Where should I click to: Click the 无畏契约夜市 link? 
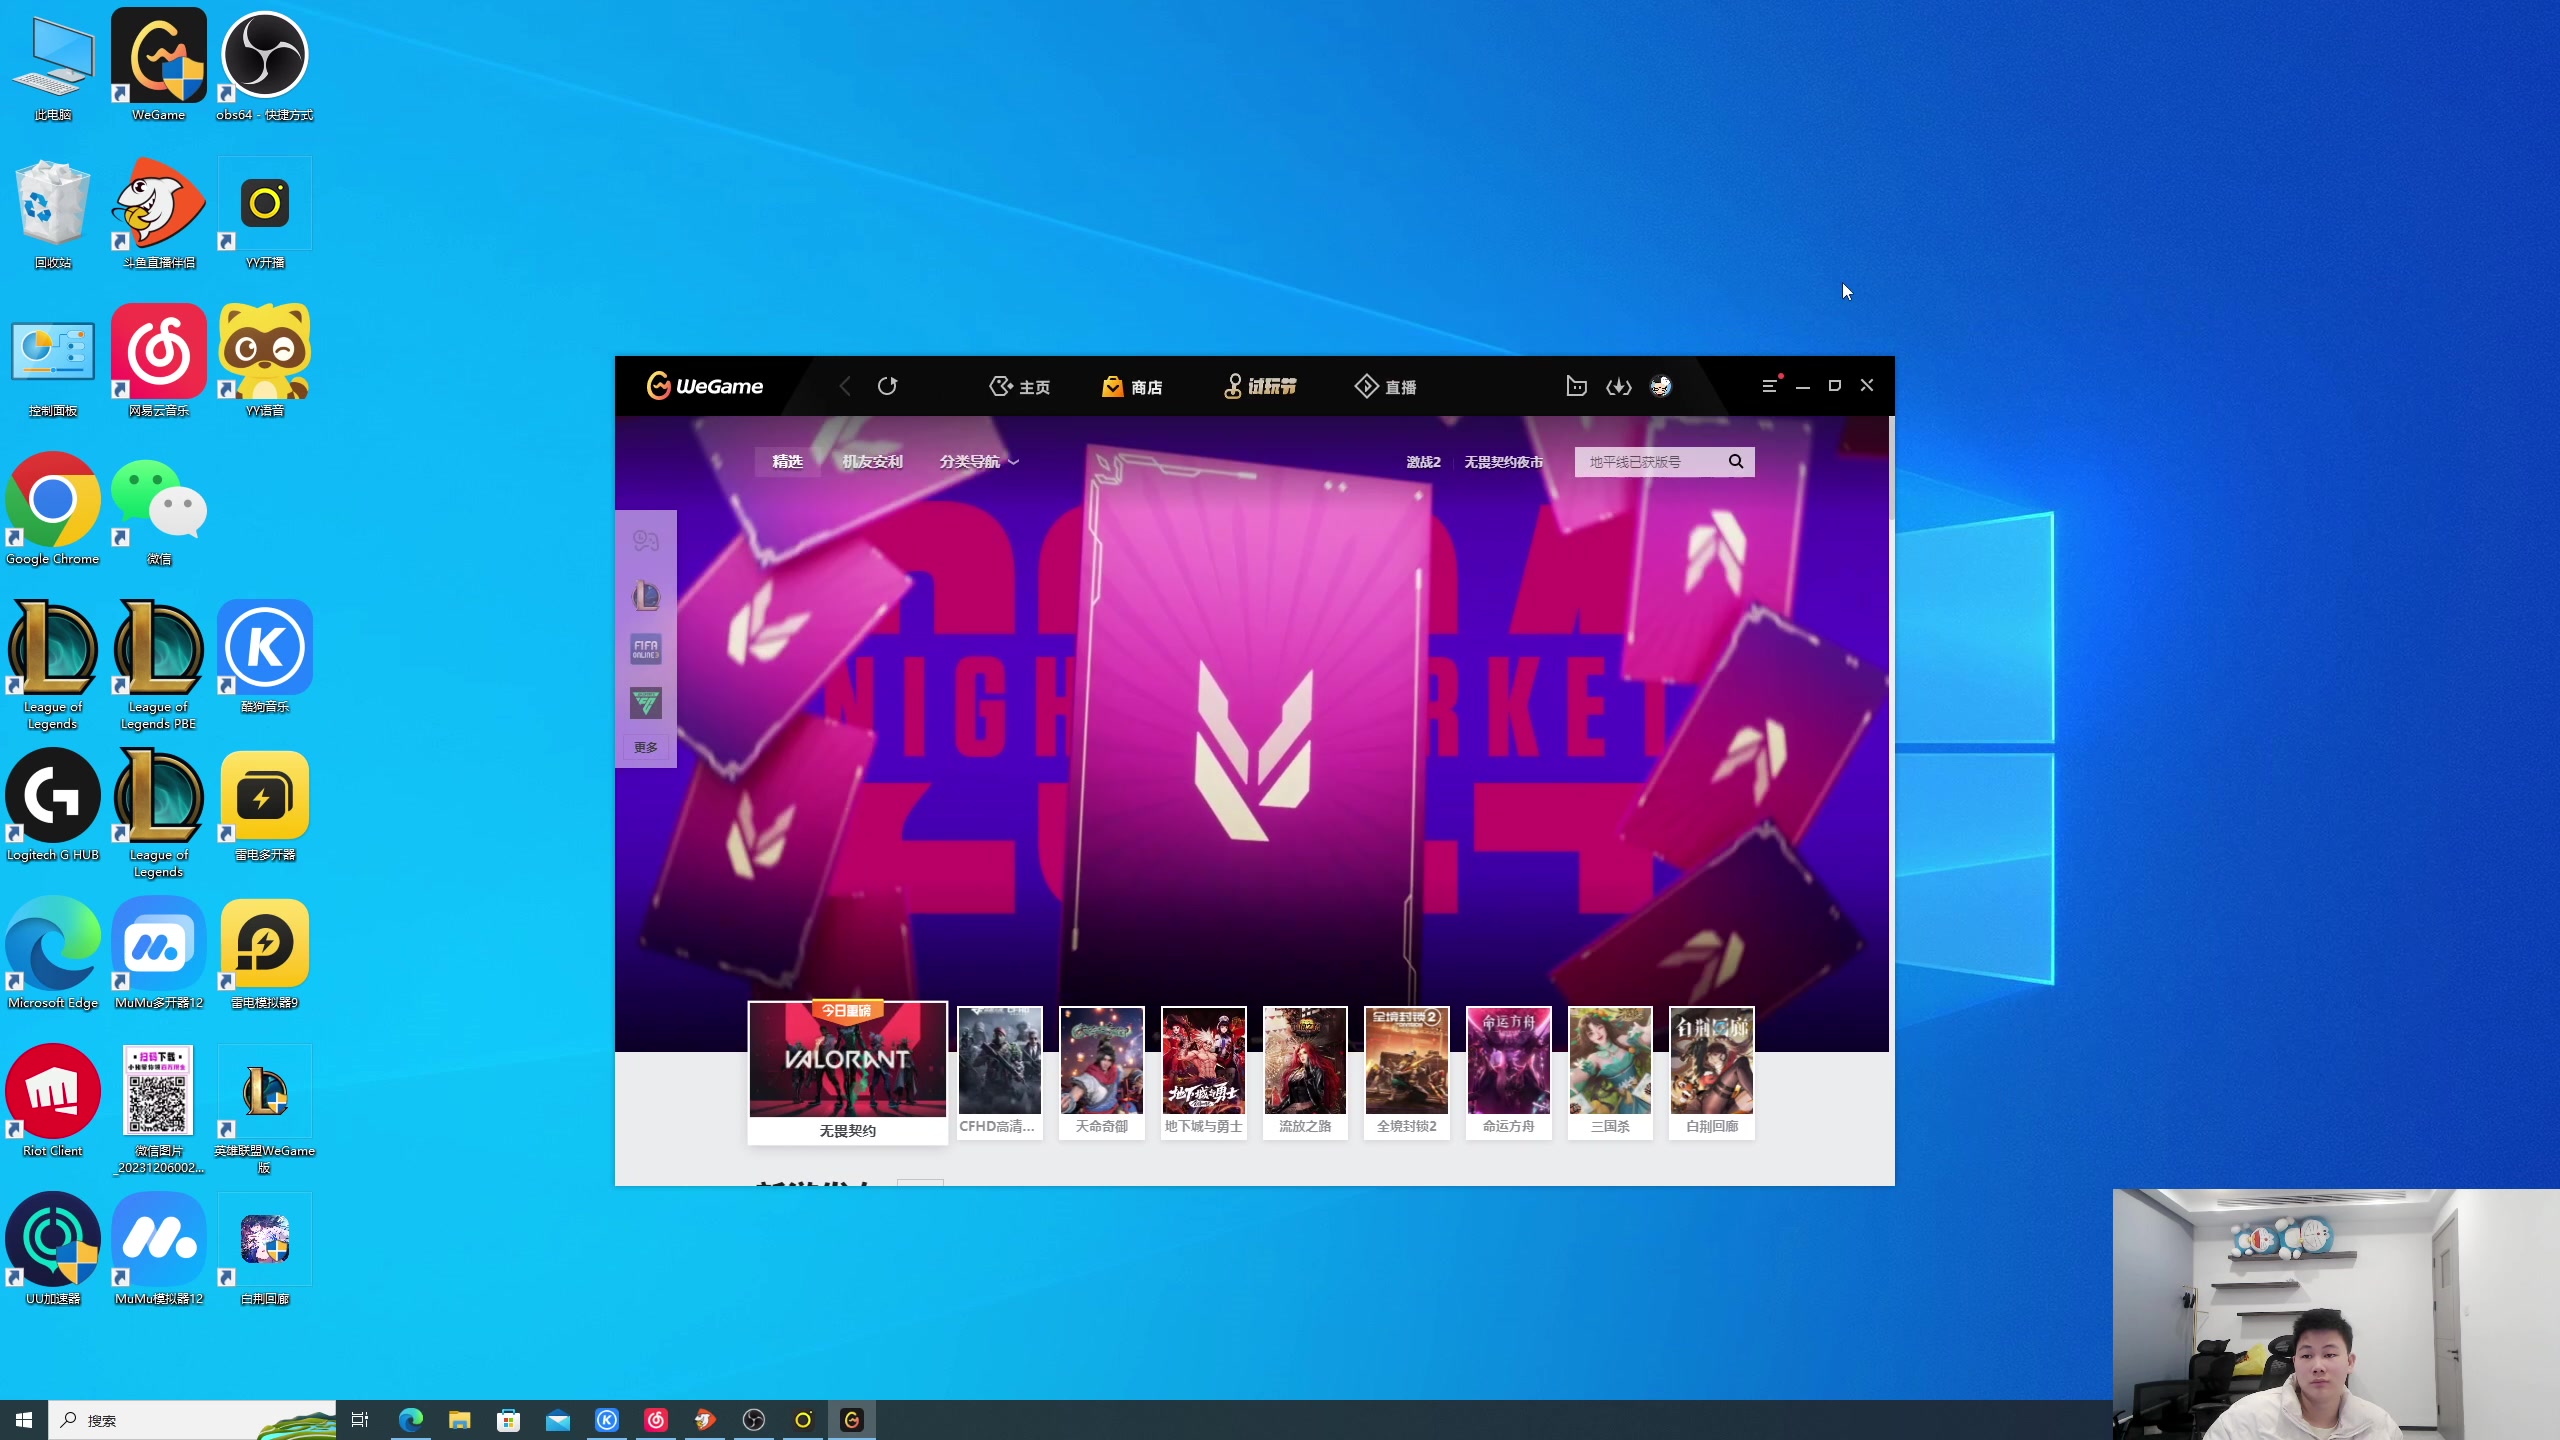pyautogui.click(x=1503, y=462)
